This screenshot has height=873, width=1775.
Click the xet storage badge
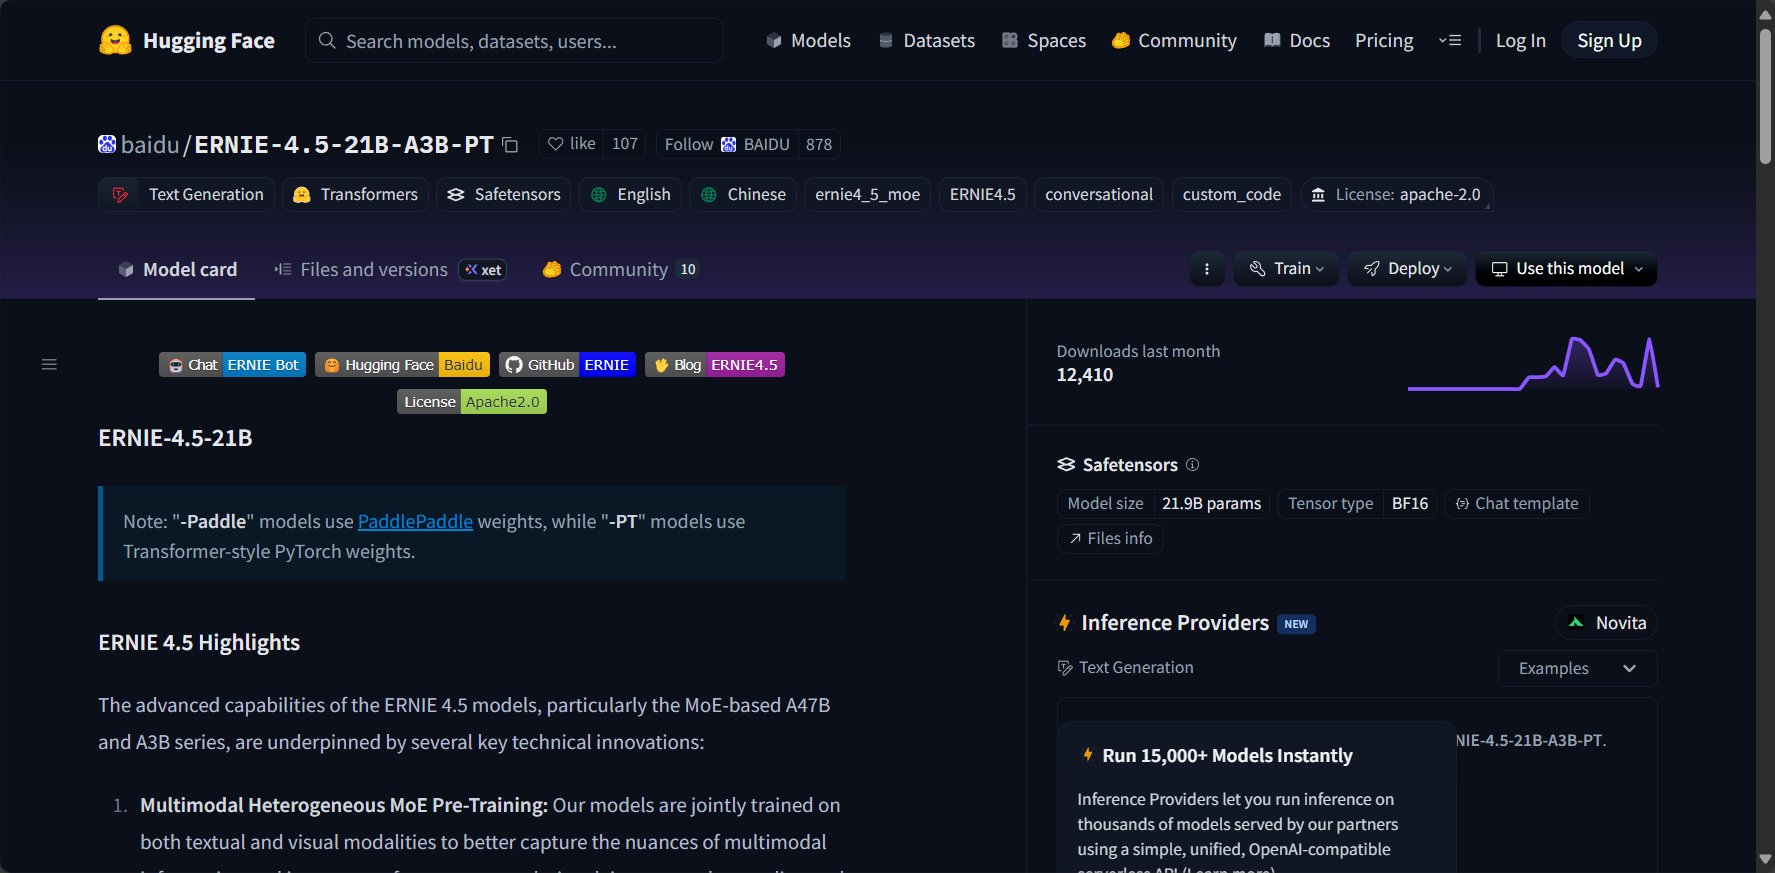483,270
